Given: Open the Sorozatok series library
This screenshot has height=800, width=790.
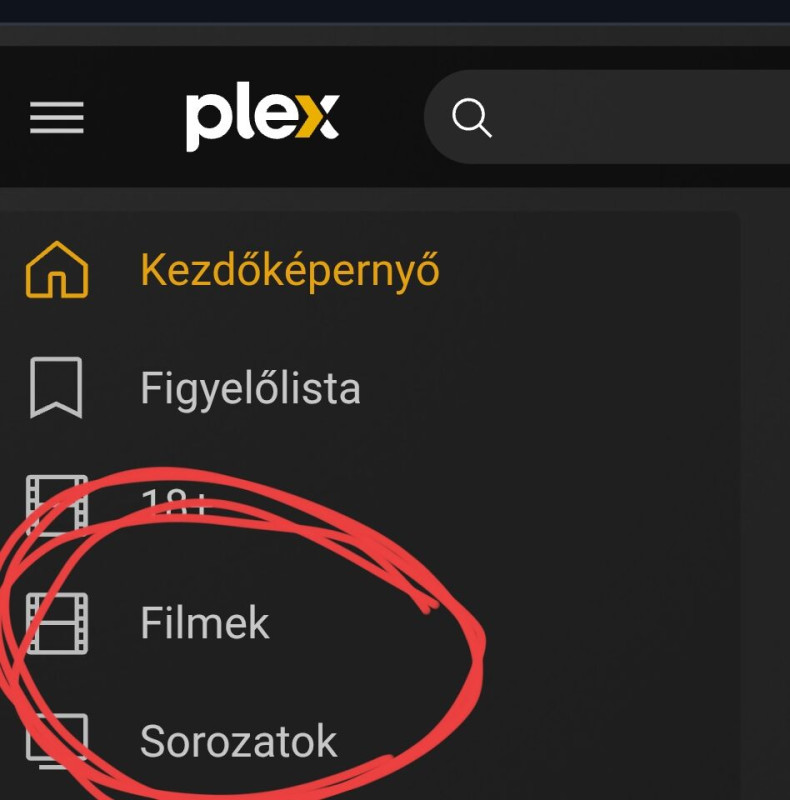Looking at the screenshot, I should click(238, 741).
